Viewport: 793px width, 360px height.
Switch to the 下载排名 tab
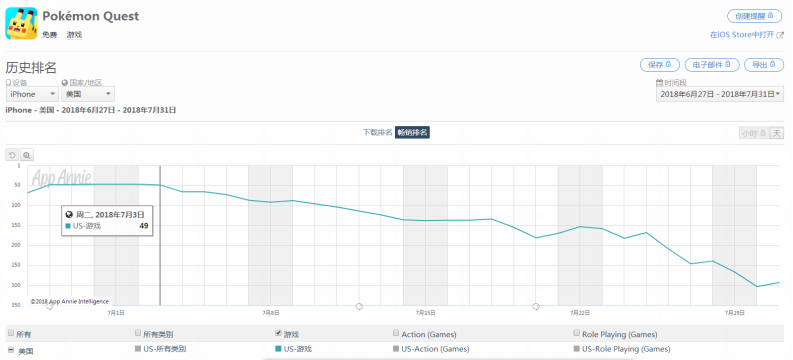(x=377, y=132)
